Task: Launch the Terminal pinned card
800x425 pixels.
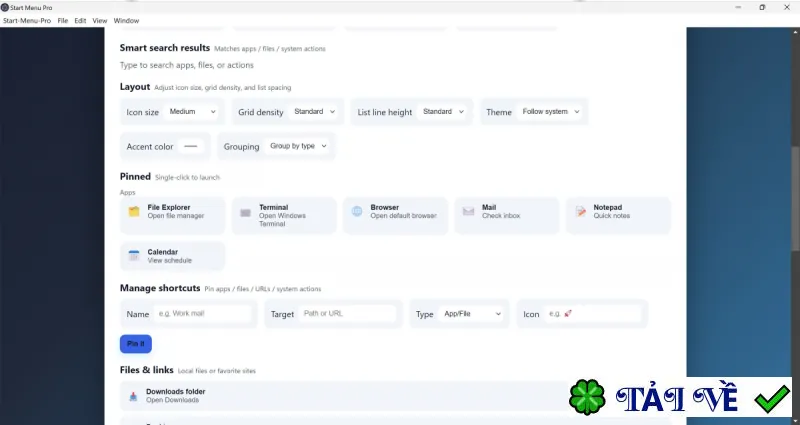Action: click(284, 216)
